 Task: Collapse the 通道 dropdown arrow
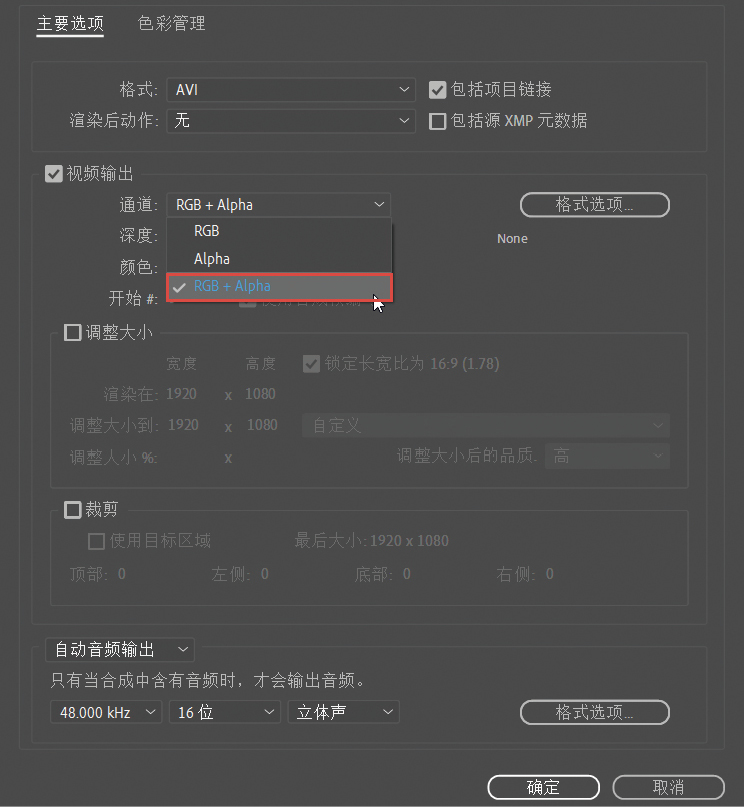[379, 205]
